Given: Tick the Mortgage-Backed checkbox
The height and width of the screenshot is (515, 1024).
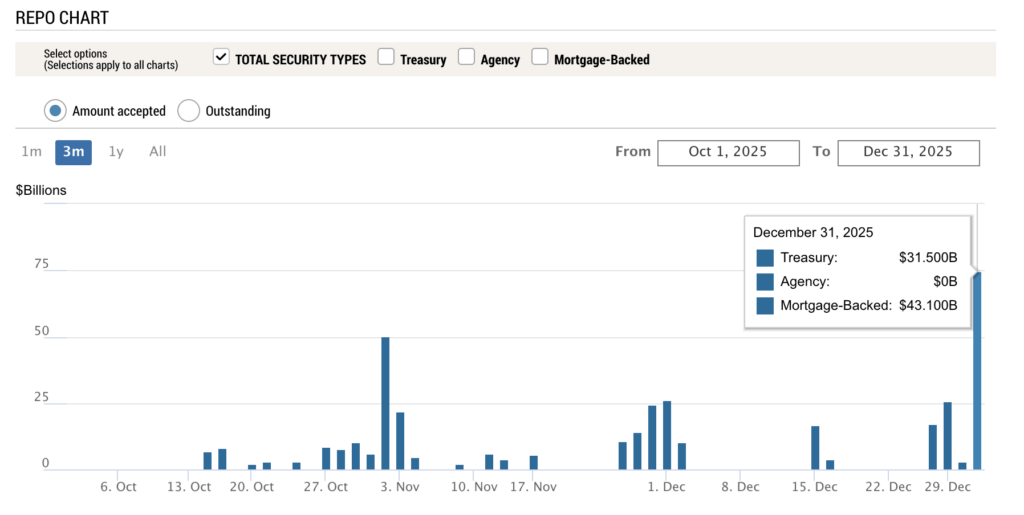Looking at the screenshot, I should (x=540, y=58).
